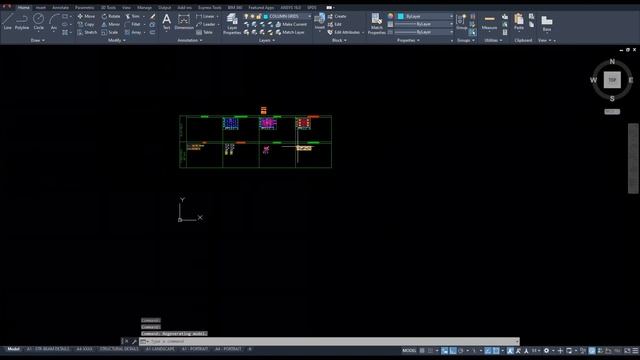This screenshot has height=360, width=640.
Task: Click Create block tool
Action: pos(337,16)
